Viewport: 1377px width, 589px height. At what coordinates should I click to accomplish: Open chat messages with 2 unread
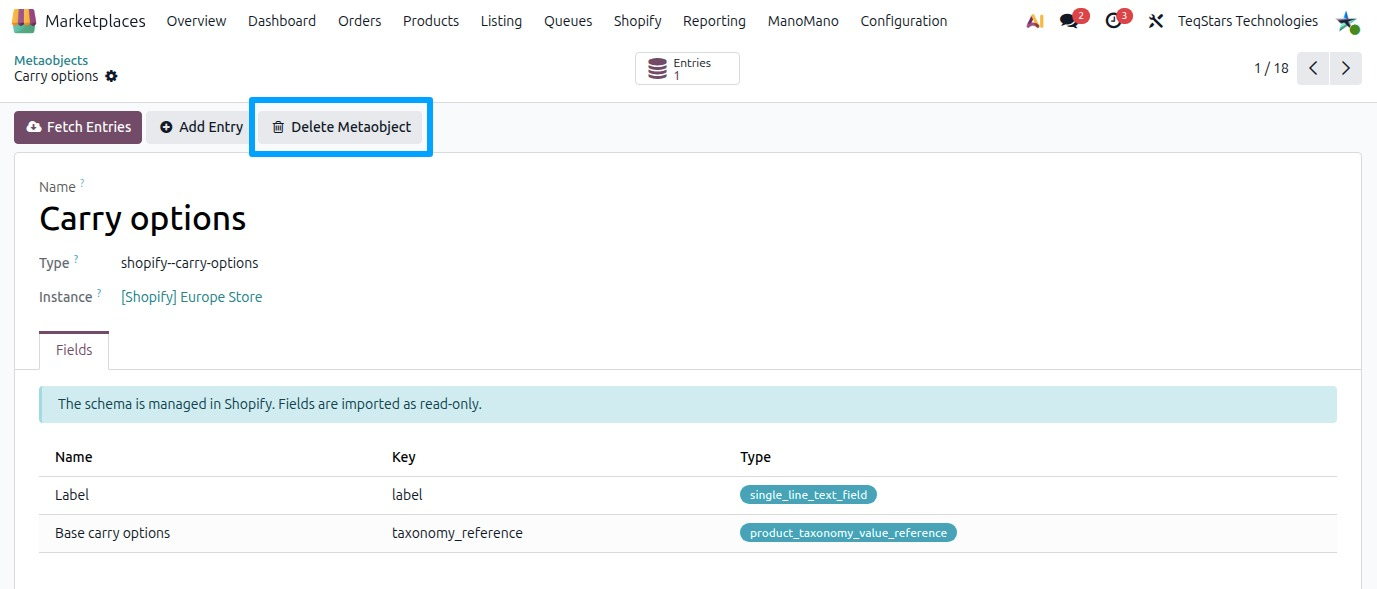[x=1073, y=20]
